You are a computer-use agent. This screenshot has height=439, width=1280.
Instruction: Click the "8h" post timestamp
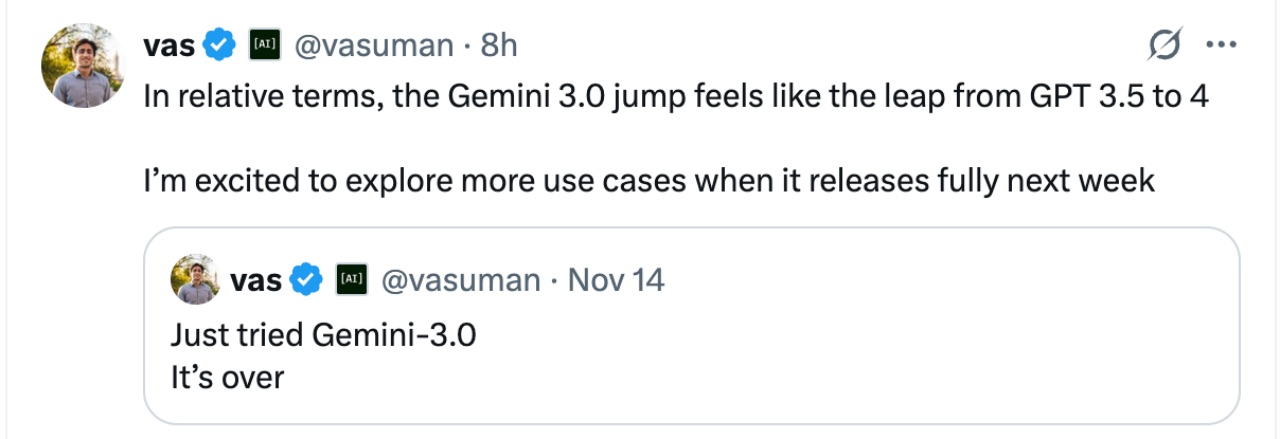click(499, 45)
